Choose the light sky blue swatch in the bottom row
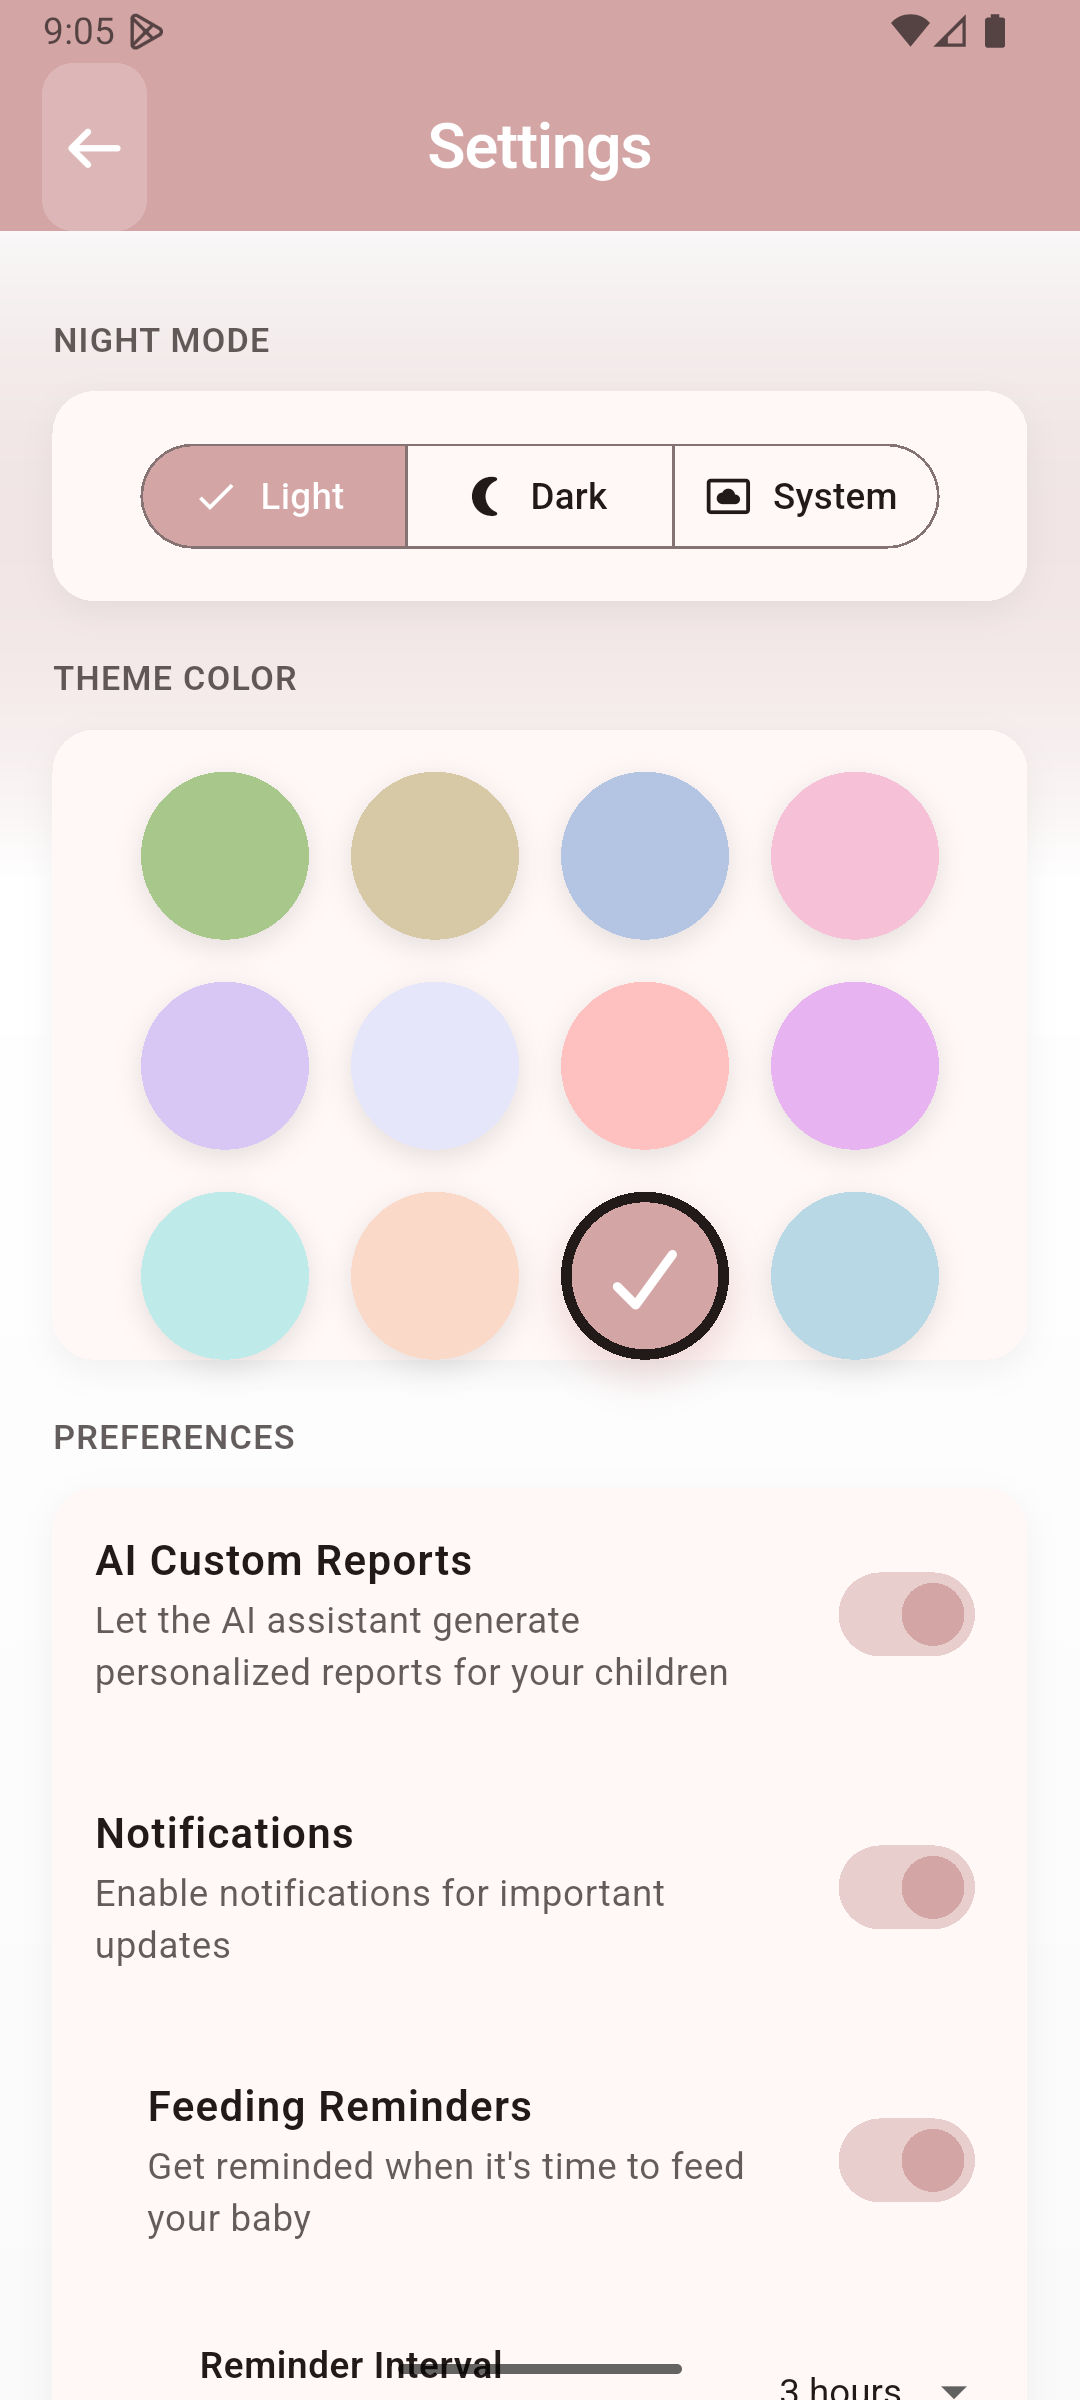This screenshot has height=2400, width=1080. pyautogui.click(x=855, y=1275)
